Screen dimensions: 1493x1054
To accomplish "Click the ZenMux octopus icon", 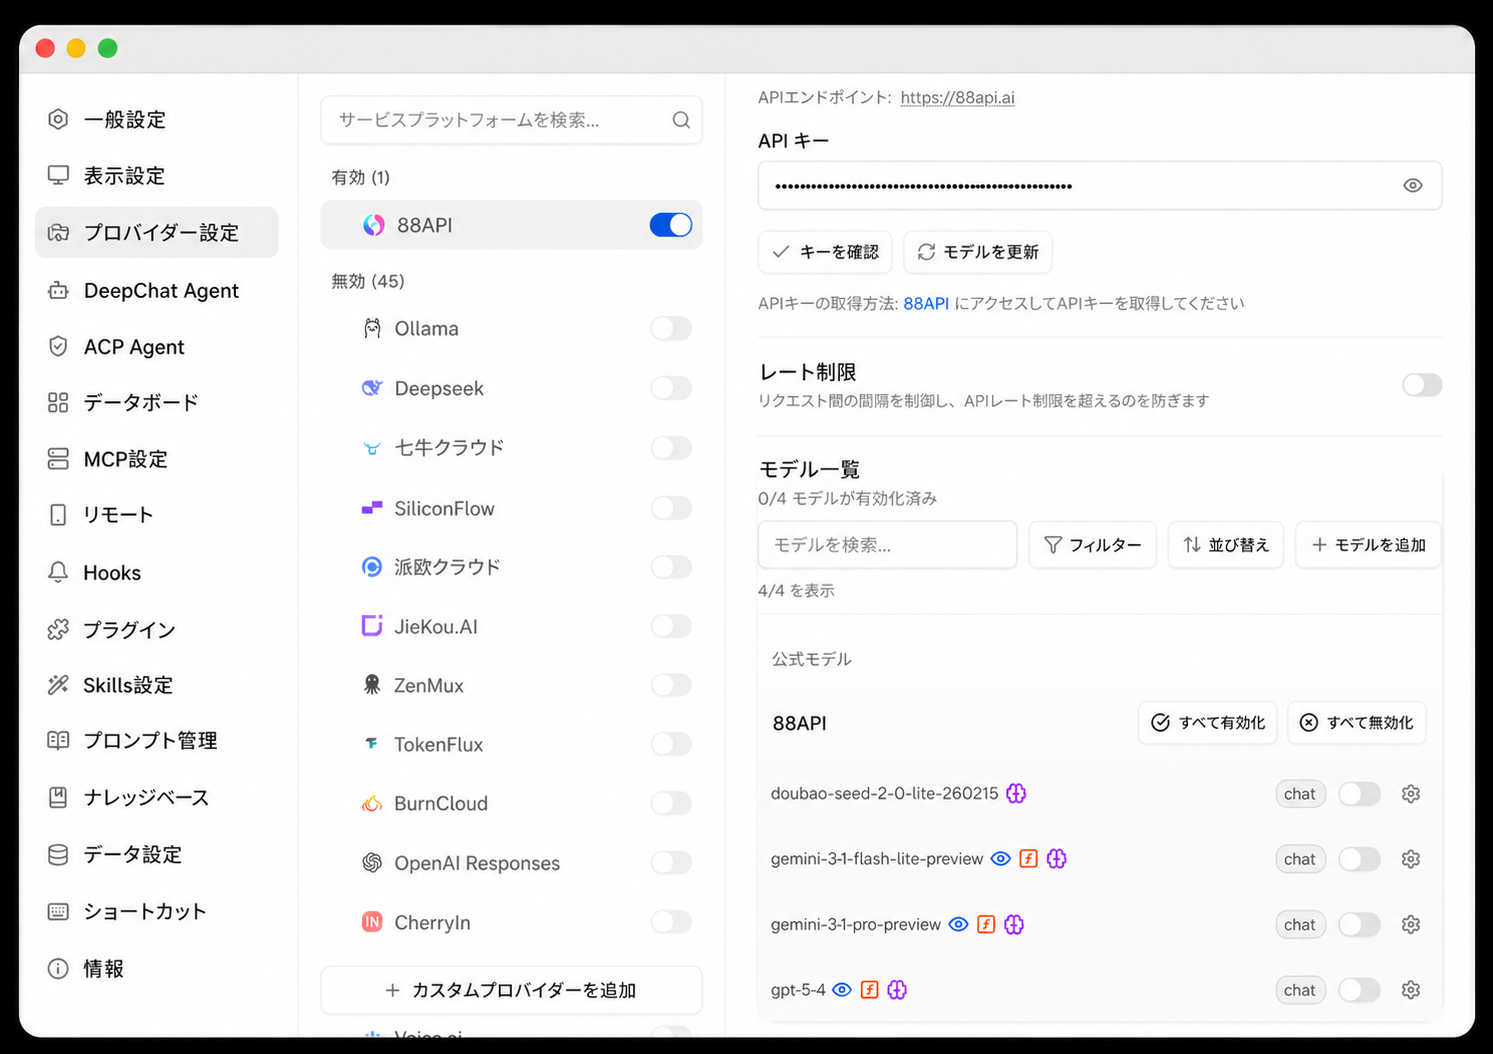I will 372,685.
